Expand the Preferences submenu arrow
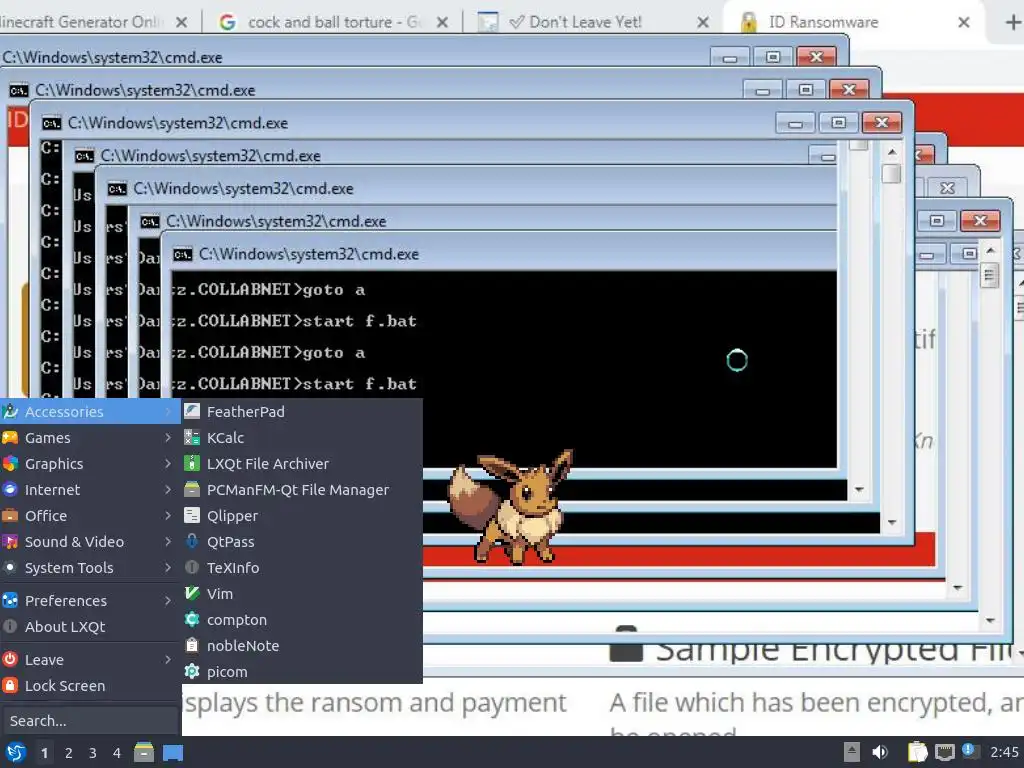This screenshot has height=768, width=1024. click(168, 600)
